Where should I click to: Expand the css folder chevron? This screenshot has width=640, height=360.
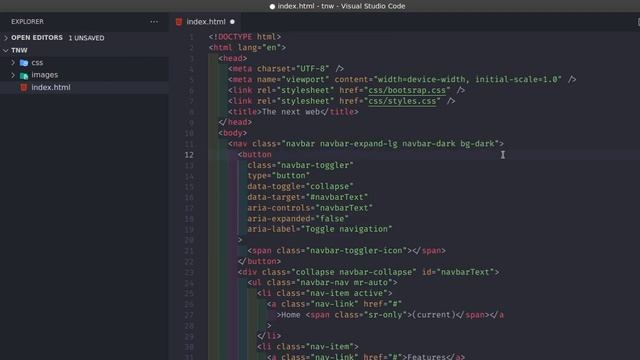coord(13,62)
